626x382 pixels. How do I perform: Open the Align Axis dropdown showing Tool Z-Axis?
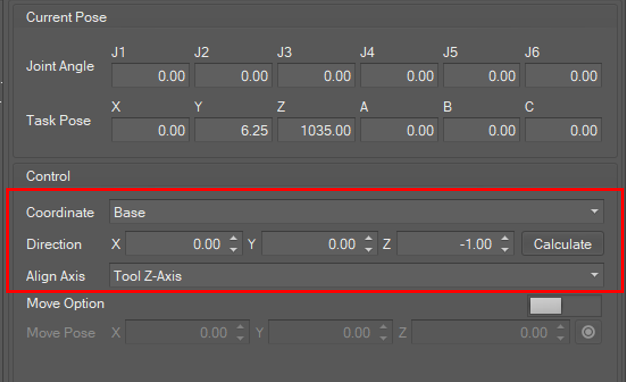tap(356, 275)
